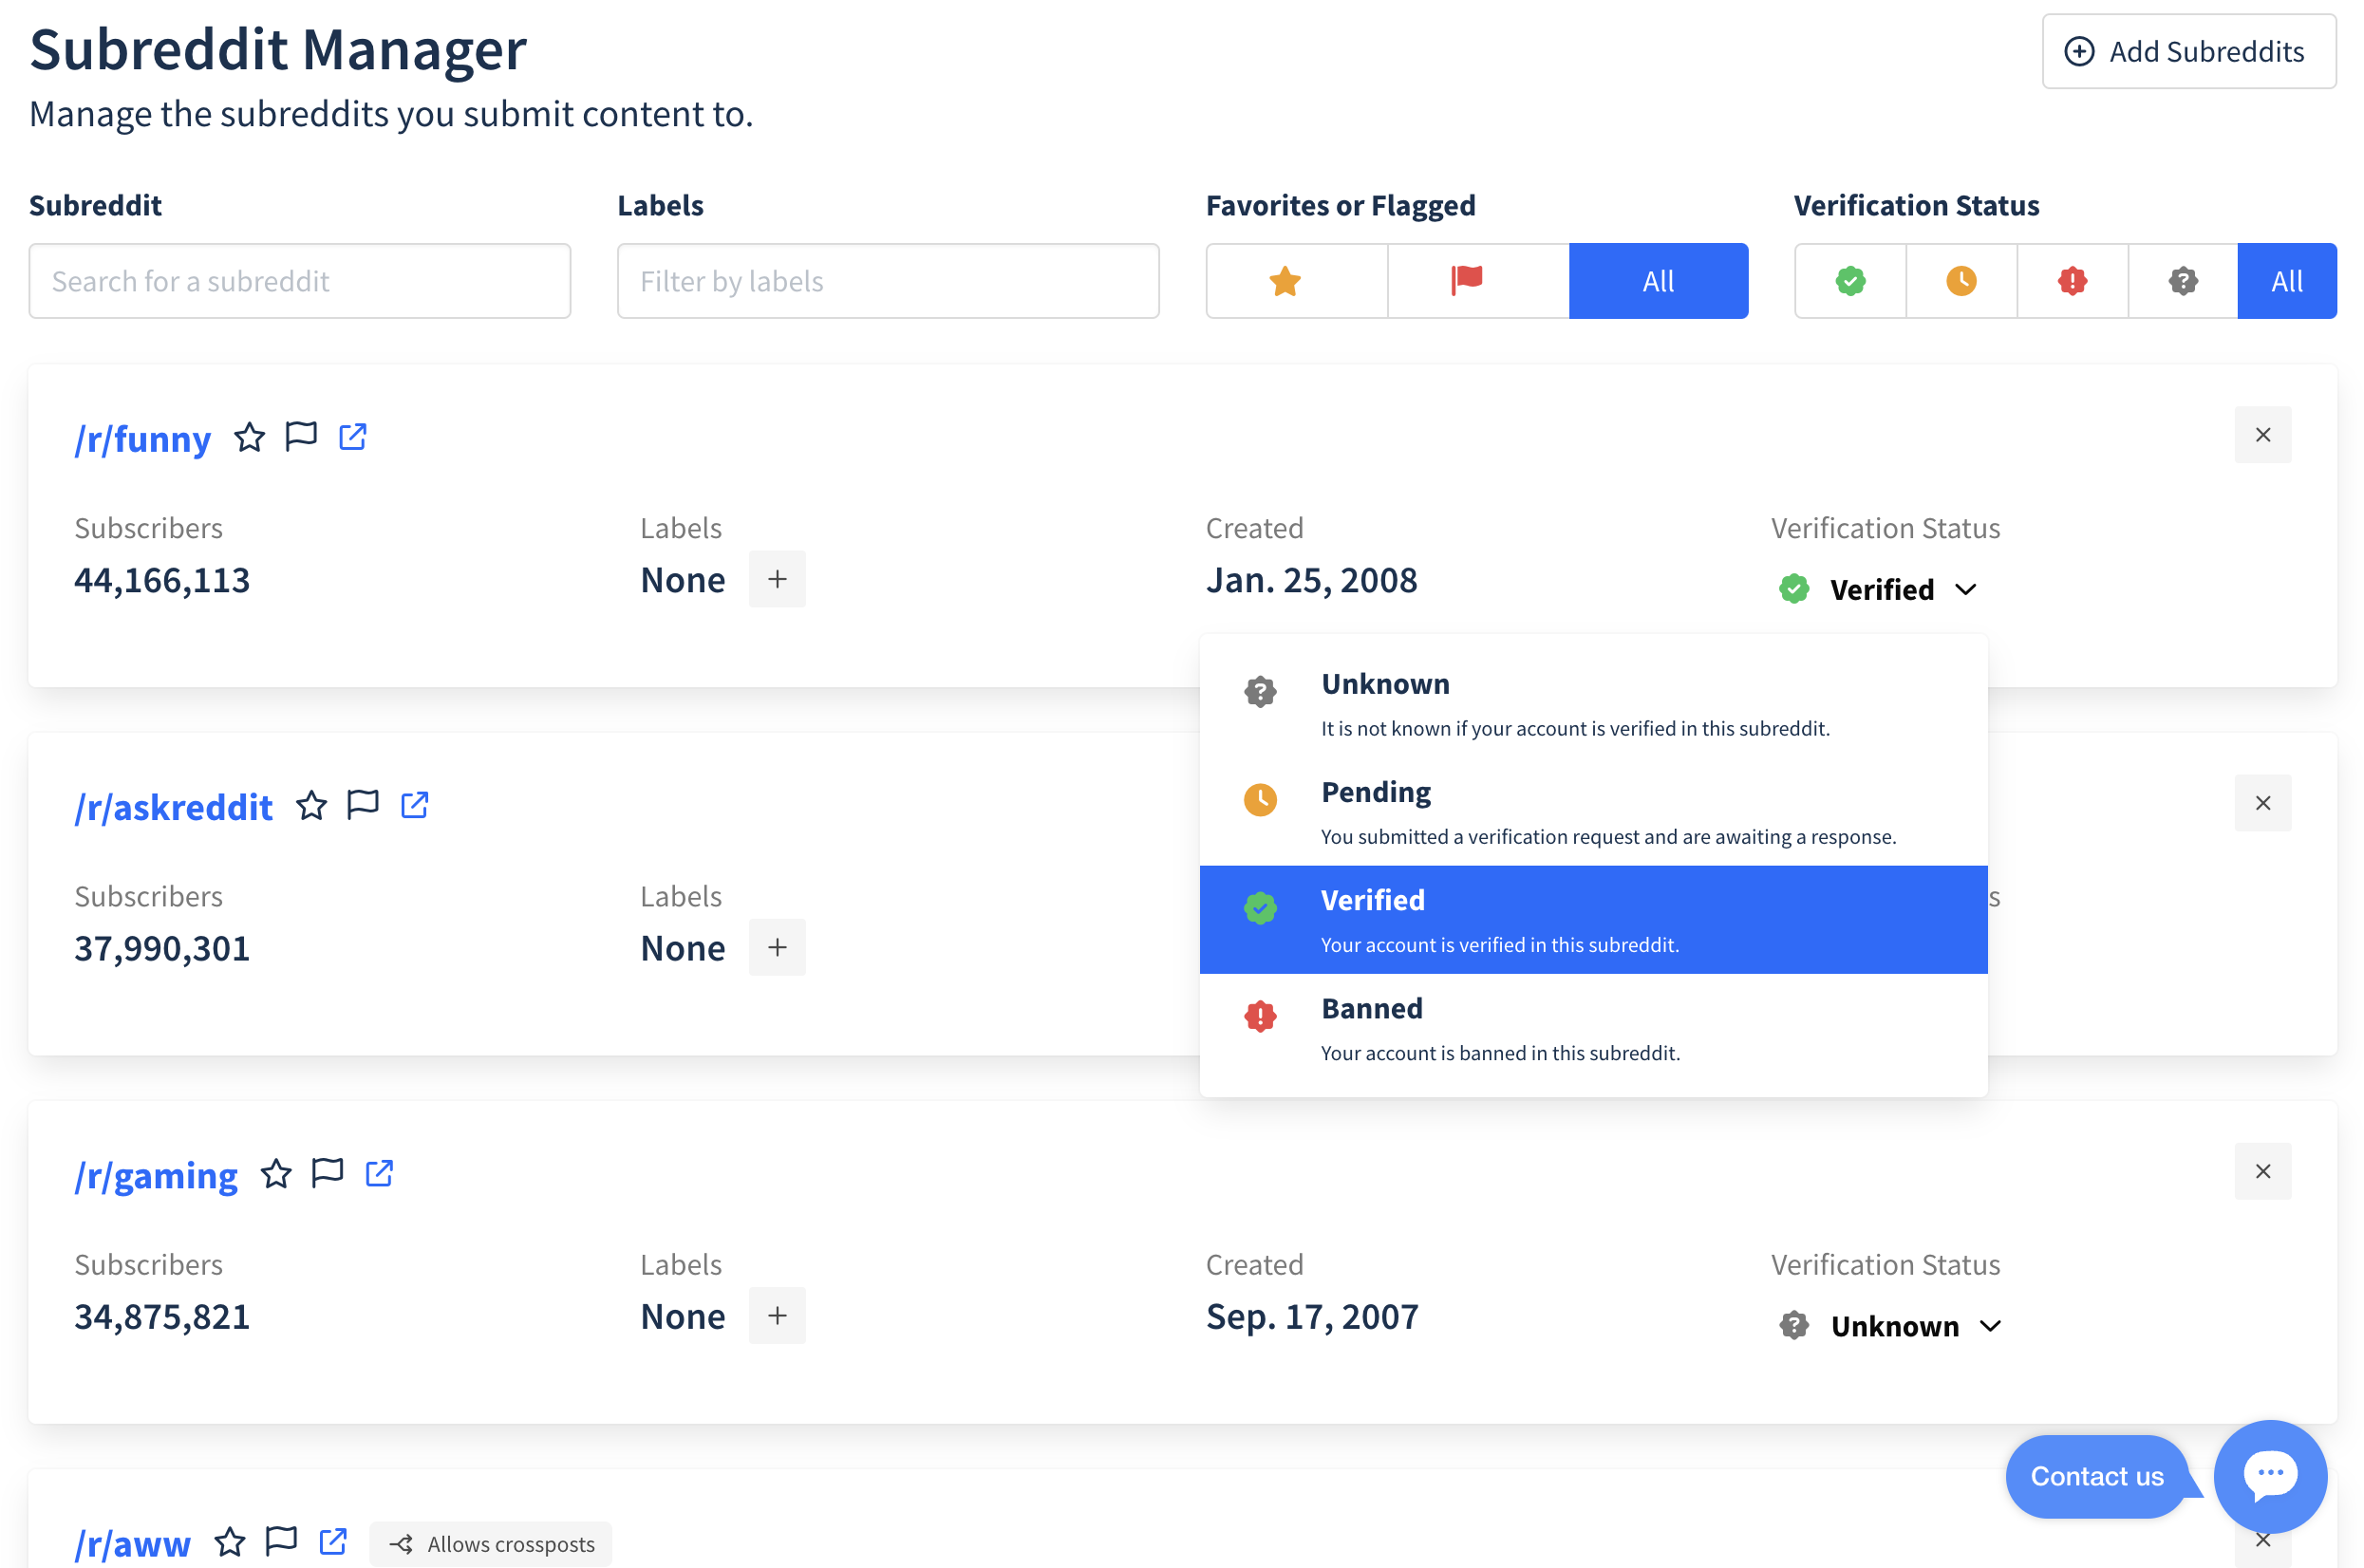Filter by flagged subreddits button
Screen dimensions: 2364x1568
click(x=1477, y=281)
